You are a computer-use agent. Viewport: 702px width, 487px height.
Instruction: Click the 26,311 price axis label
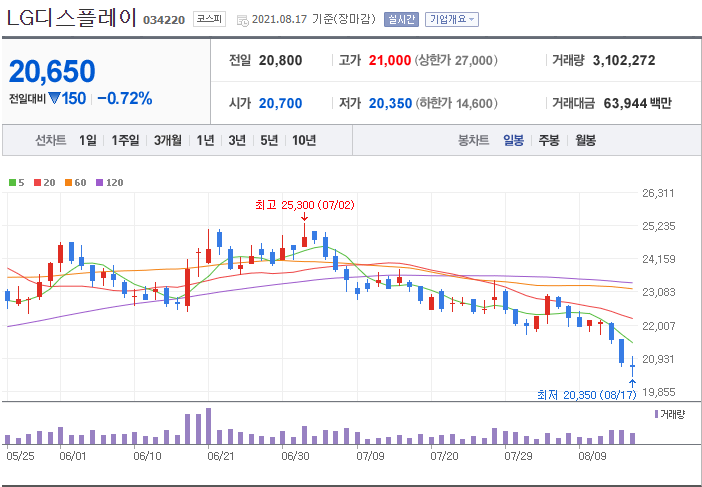click(658, 193)
